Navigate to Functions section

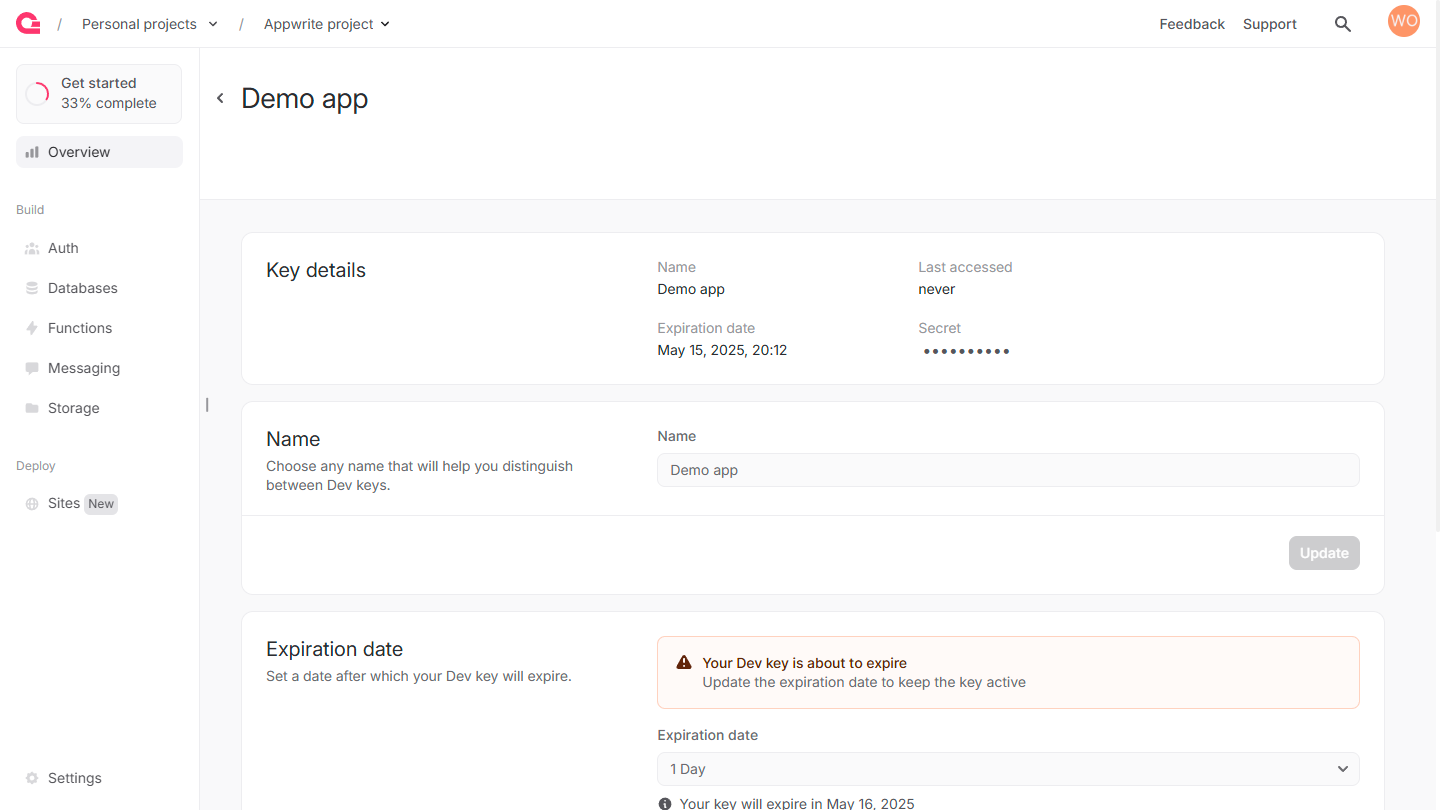click(79, 328)
